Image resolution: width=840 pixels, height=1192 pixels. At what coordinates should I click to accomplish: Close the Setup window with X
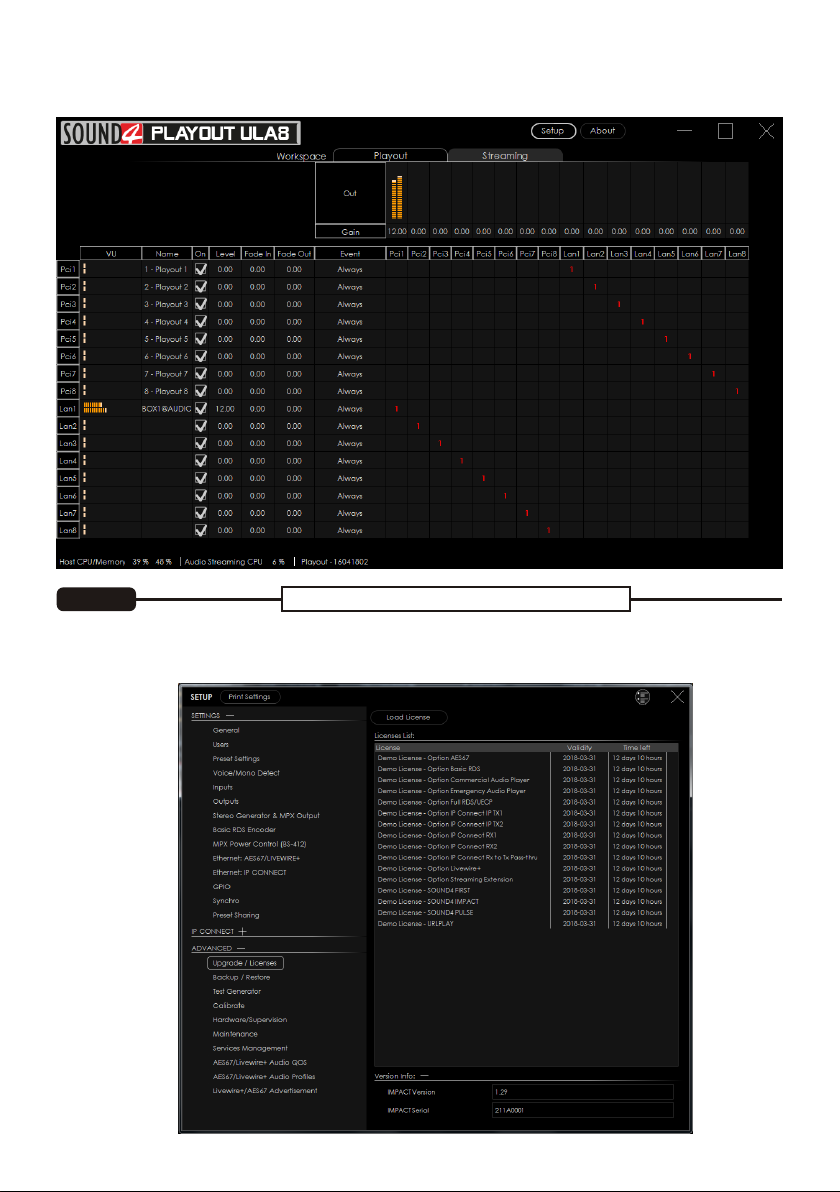(677, 697)
